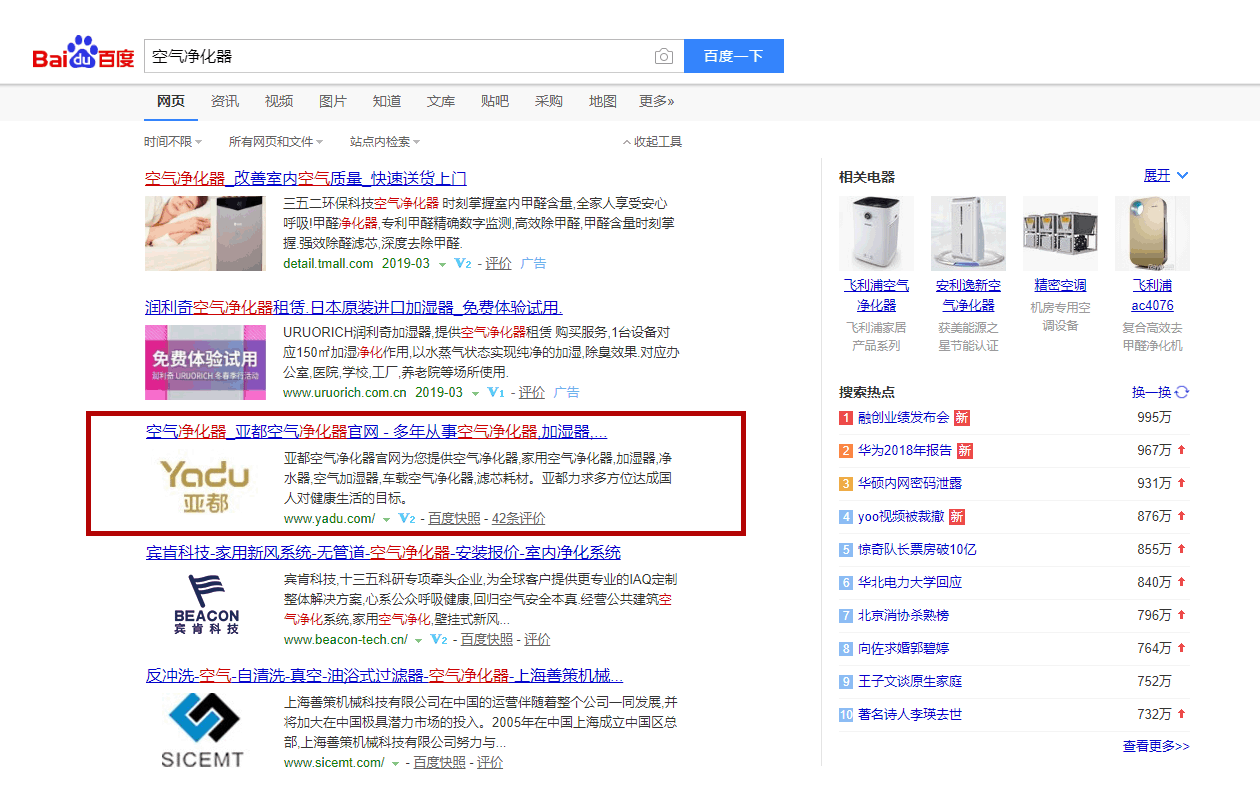This screenshot has width=1260, height=809.
Task: Switch to the 资讯 tab
Action: click(225, 101)
